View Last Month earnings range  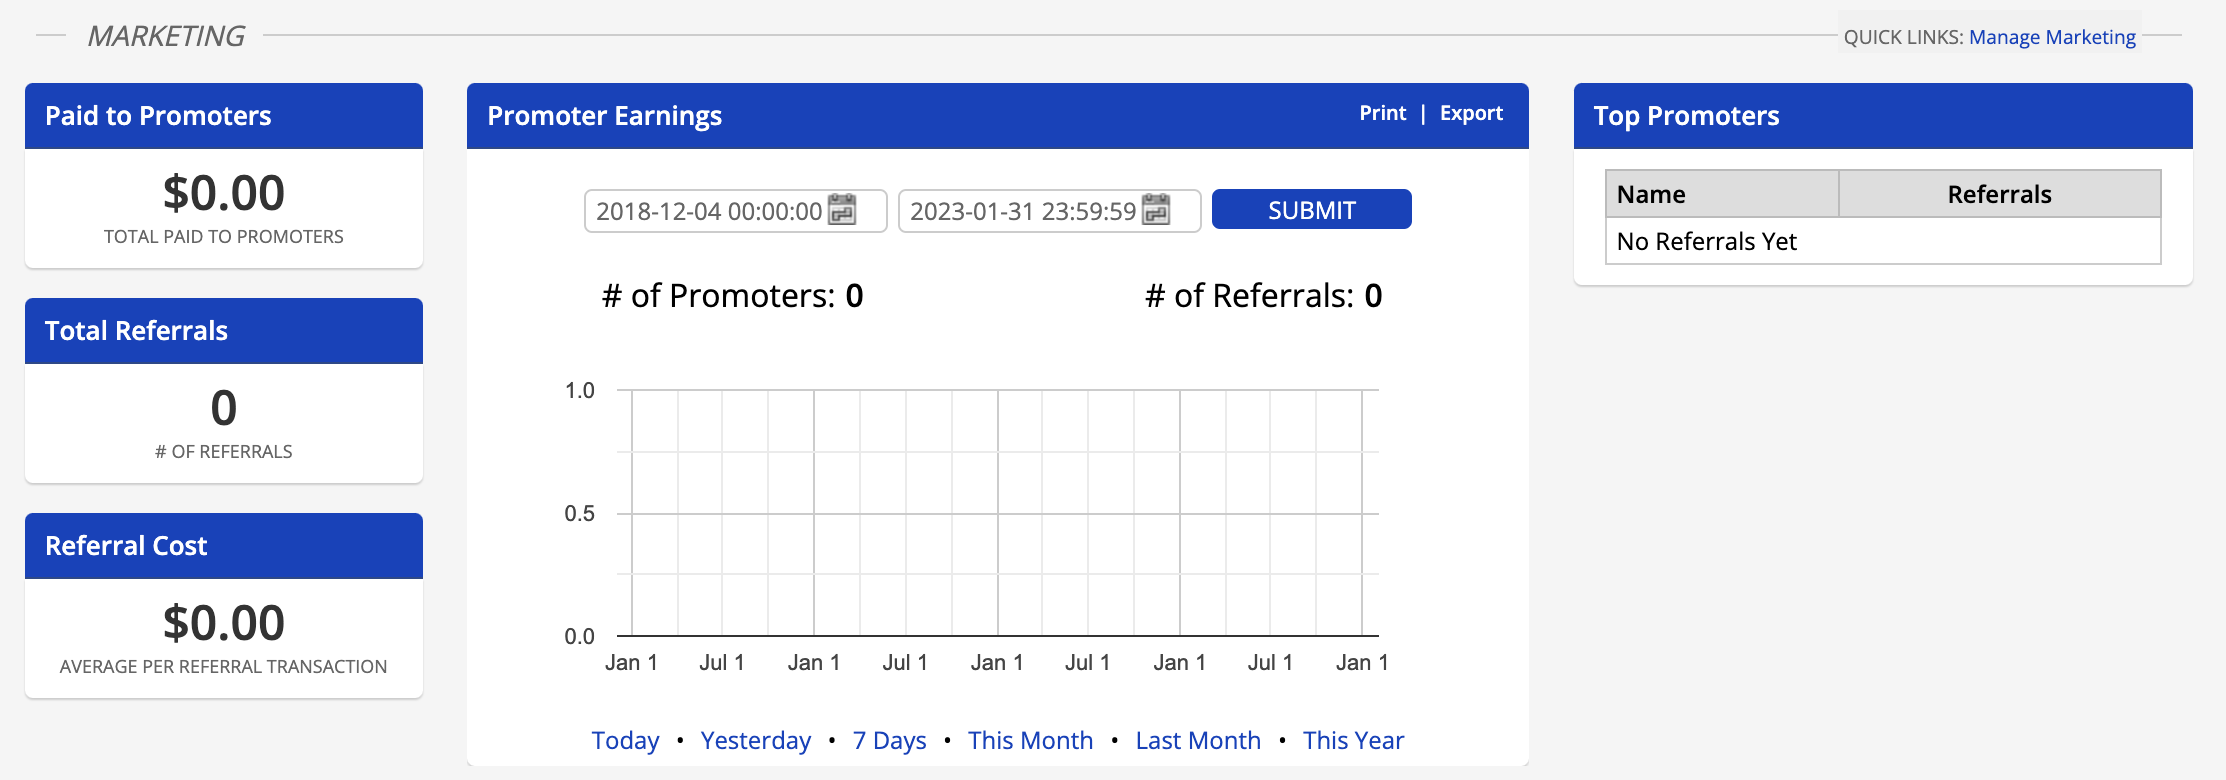1198,740
